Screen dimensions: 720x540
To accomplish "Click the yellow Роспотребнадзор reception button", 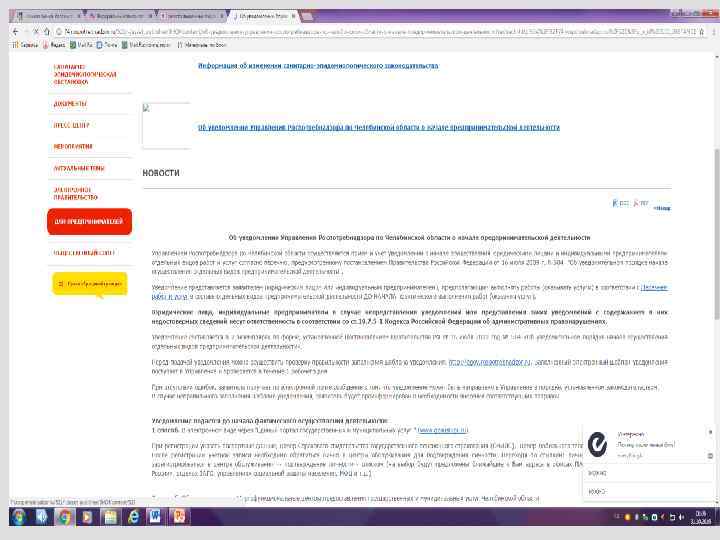I will [90, 284].
